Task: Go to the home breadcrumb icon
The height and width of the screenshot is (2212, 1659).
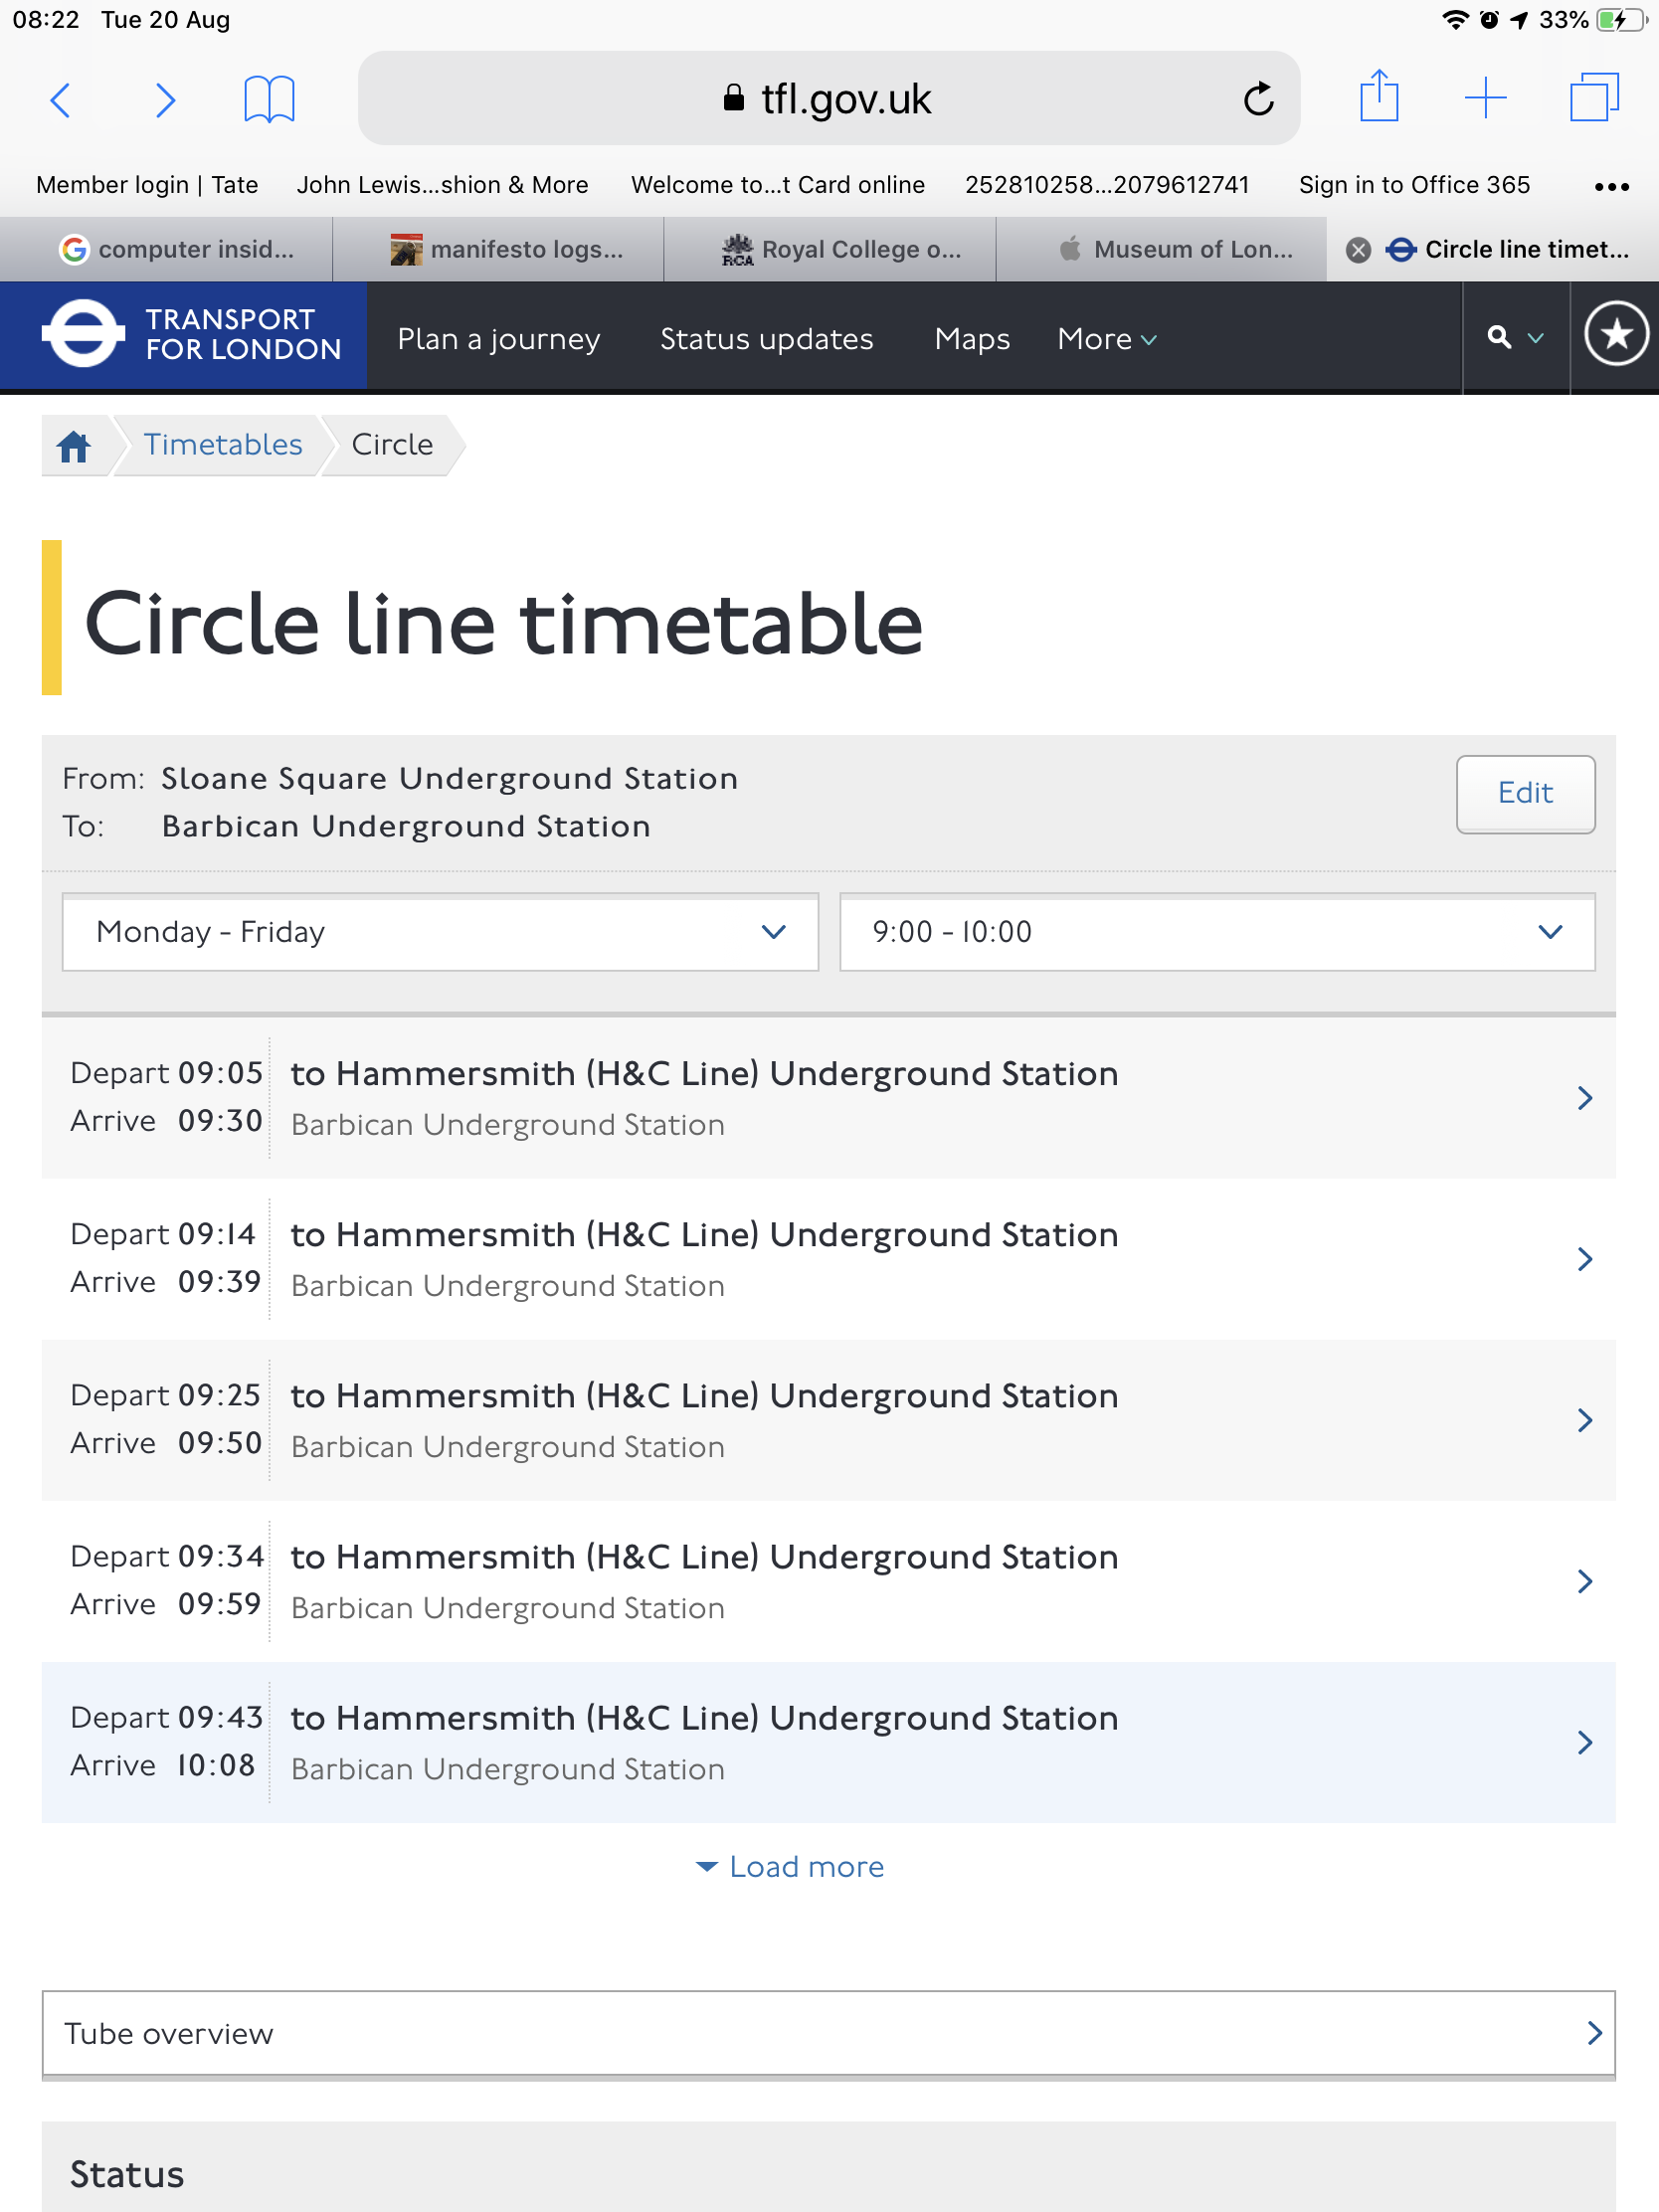Action: 74,446
